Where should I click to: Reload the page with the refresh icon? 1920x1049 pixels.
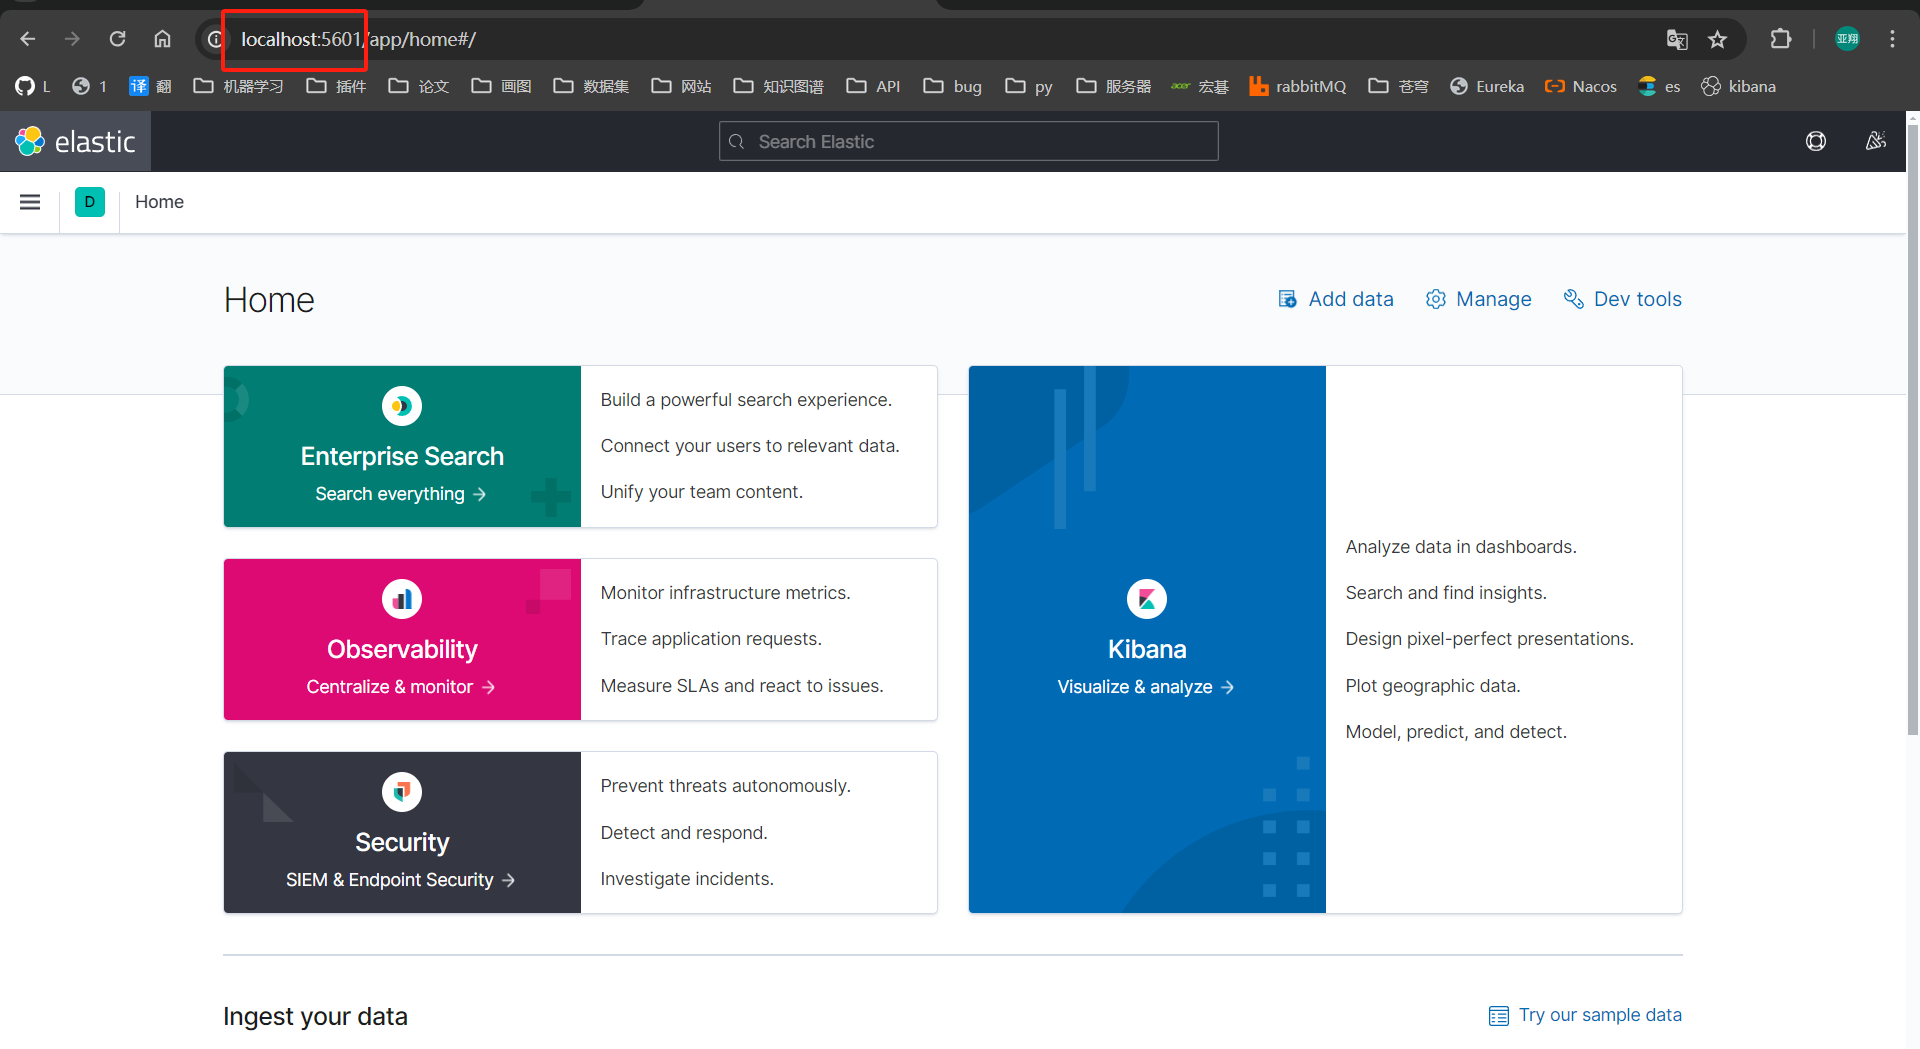pos(117,39)
